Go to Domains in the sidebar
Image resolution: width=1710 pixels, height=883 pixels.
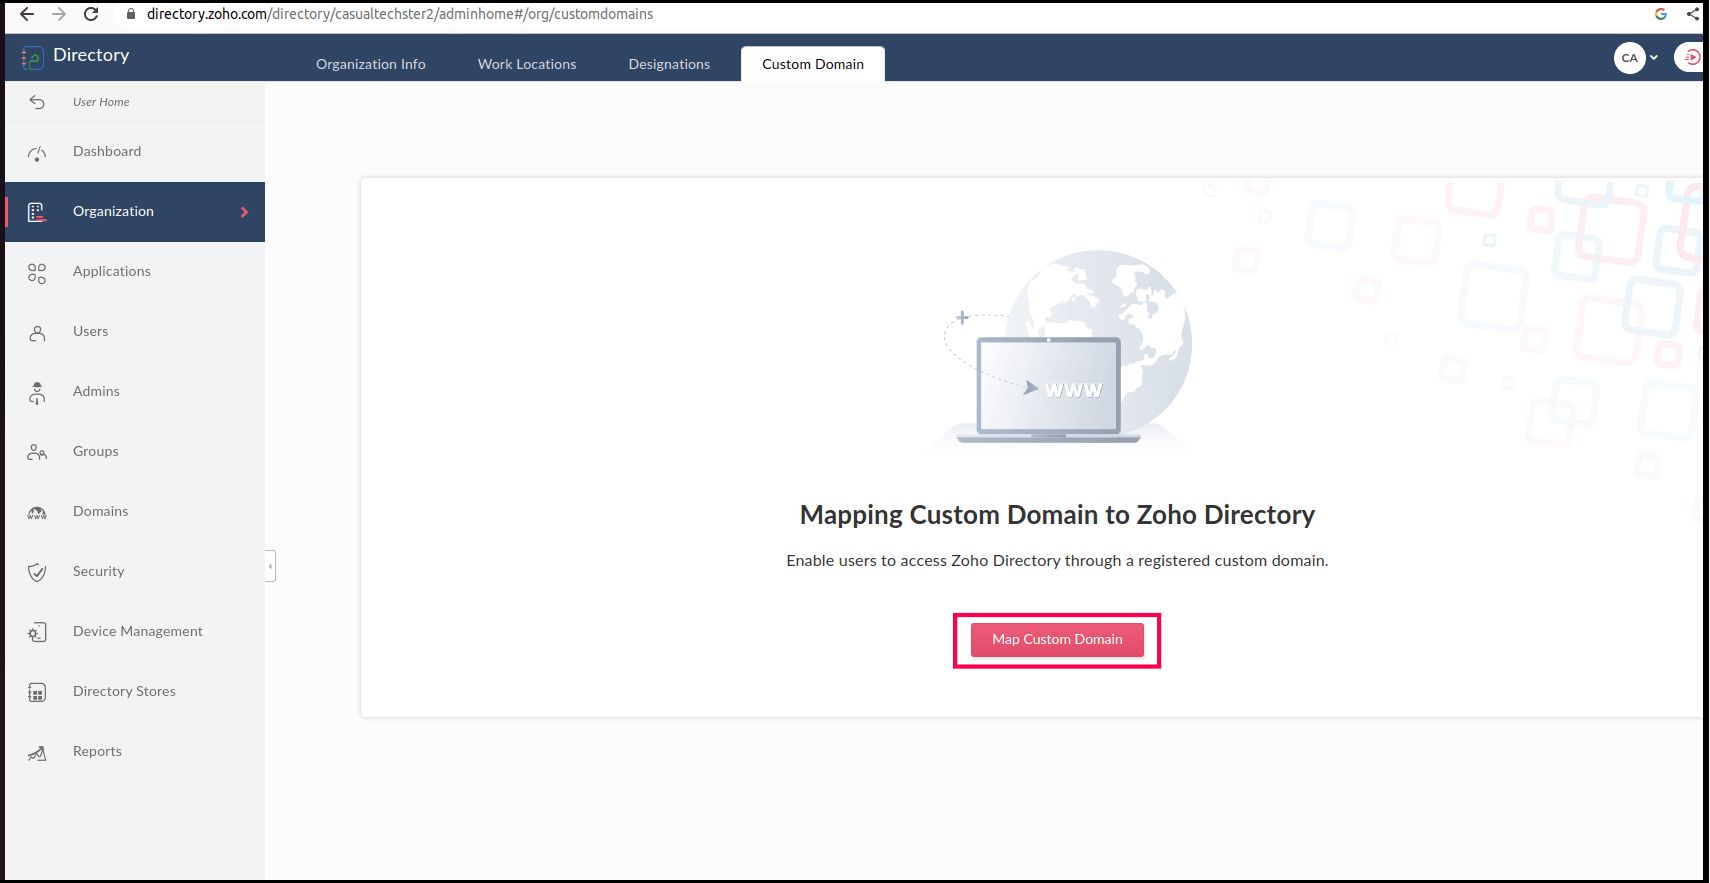(101, 511)
